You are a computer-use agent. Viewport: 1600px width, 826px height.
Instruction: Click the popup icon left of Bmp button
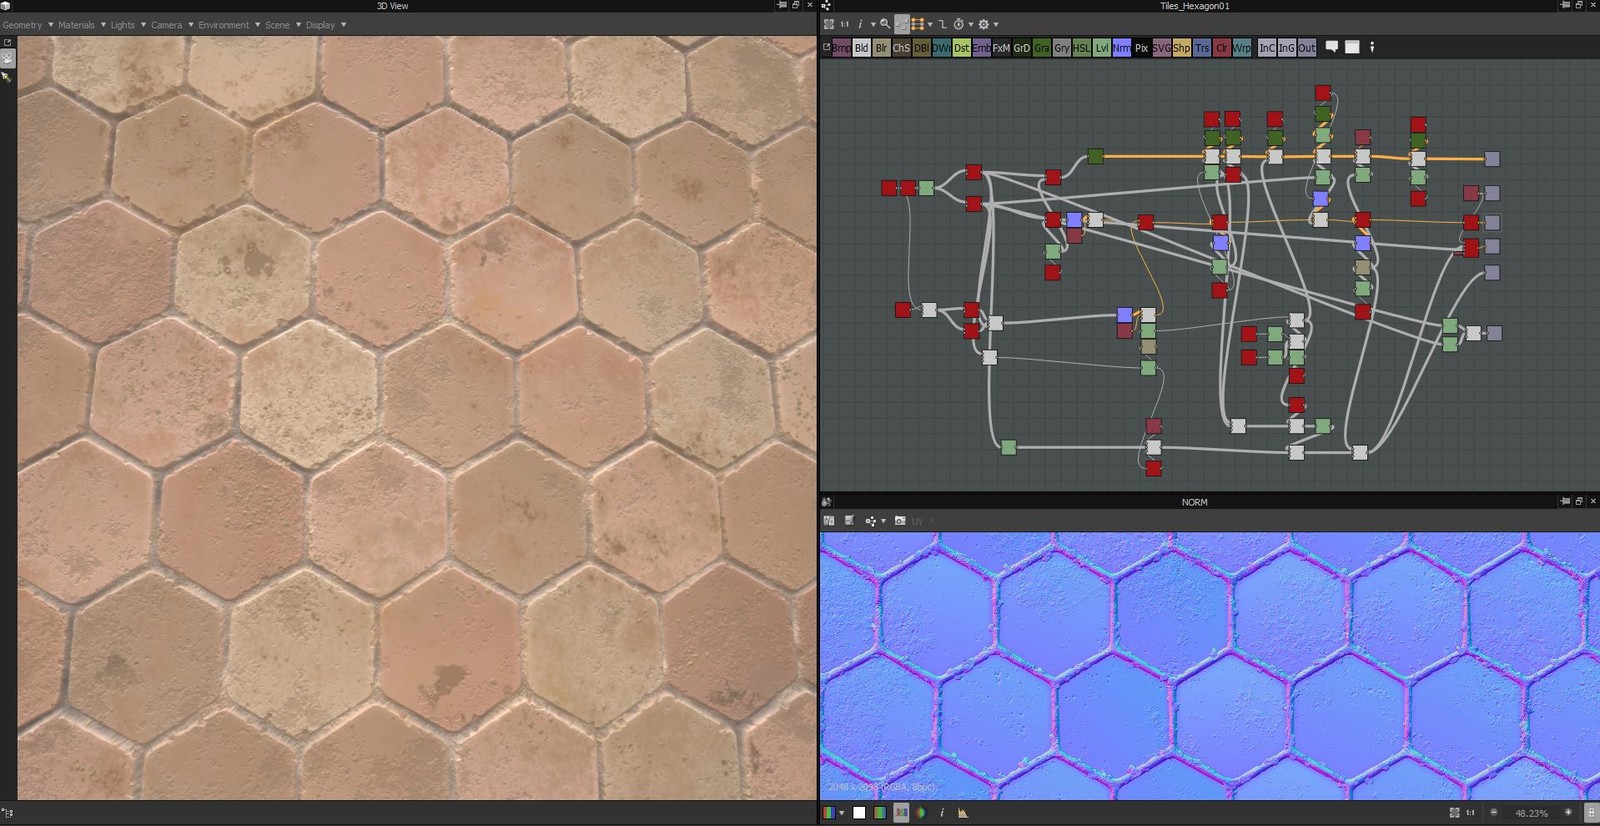click(826, 47)
